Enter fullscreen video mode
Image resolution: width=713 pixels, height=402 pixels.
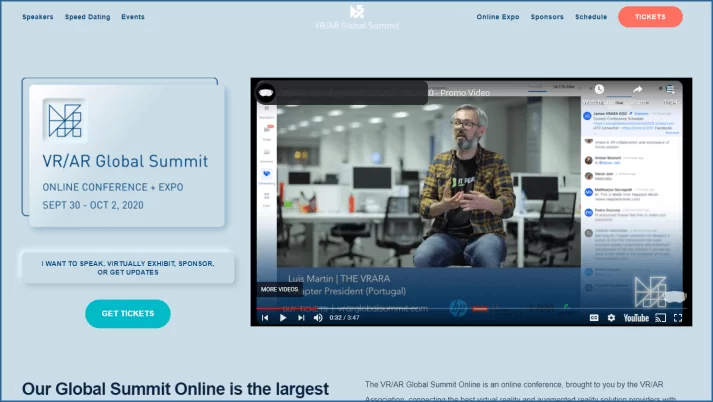point(678,318)
